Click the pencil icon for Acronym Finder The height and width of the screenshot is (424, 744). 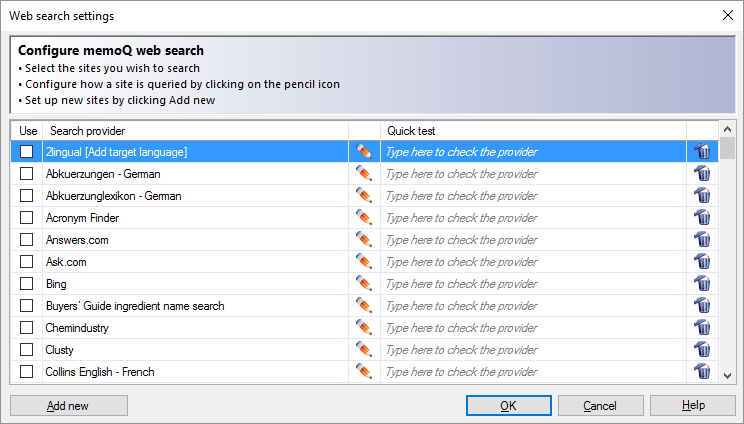[x=364, y=218]
